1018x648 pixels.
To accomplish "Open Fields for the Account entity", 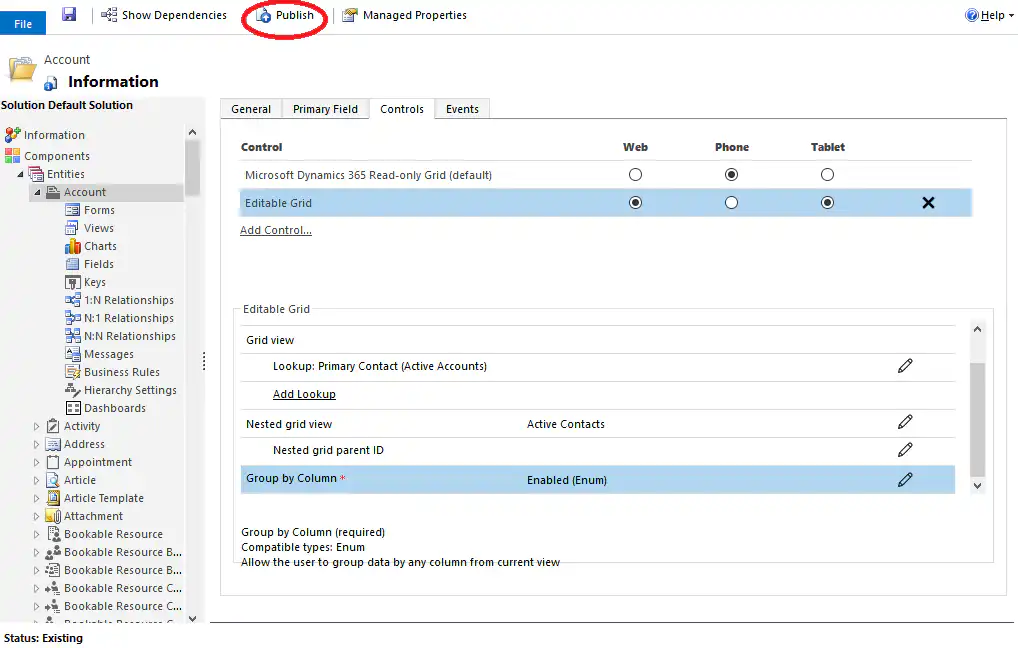I will pyautogui.click(x=95, y=263).
